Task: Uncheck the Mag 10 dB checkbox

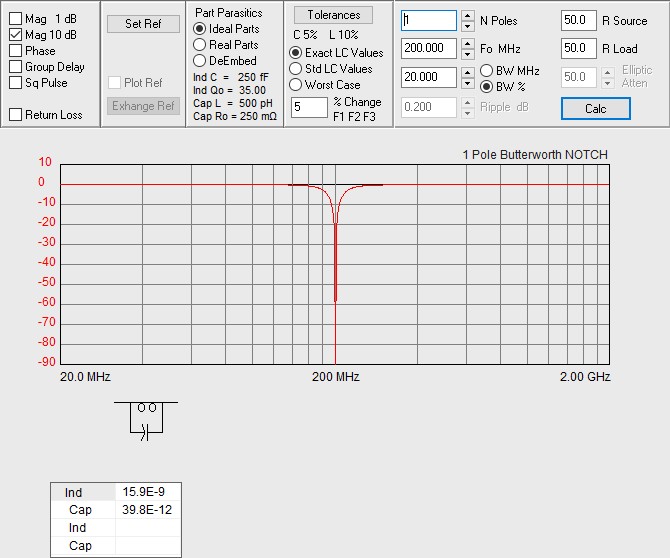Action: tap(15, 35)
